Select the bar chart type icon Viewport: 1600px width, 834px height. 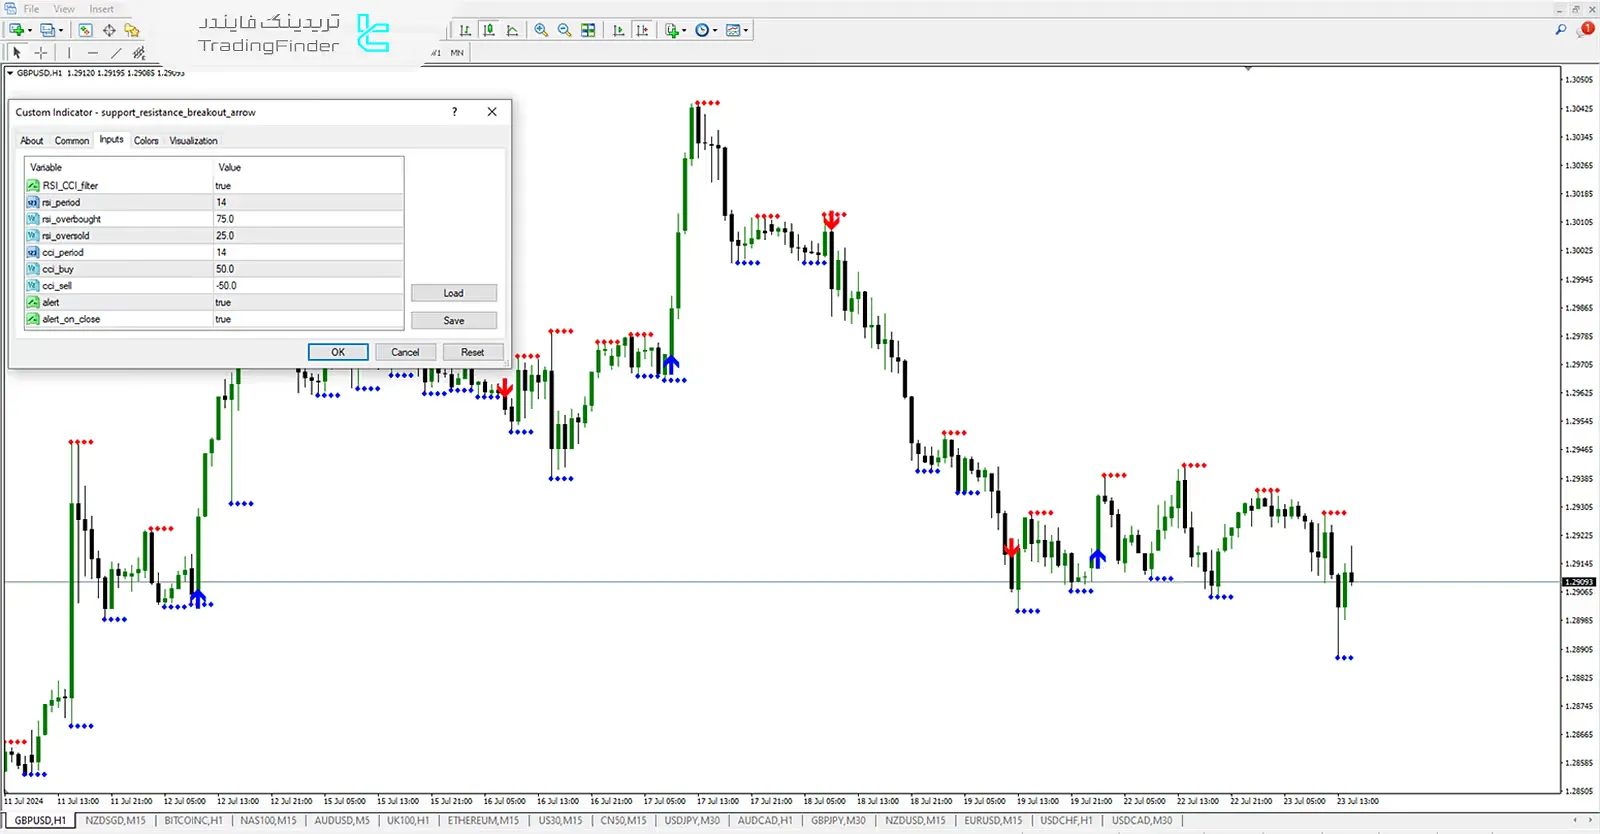465,30
